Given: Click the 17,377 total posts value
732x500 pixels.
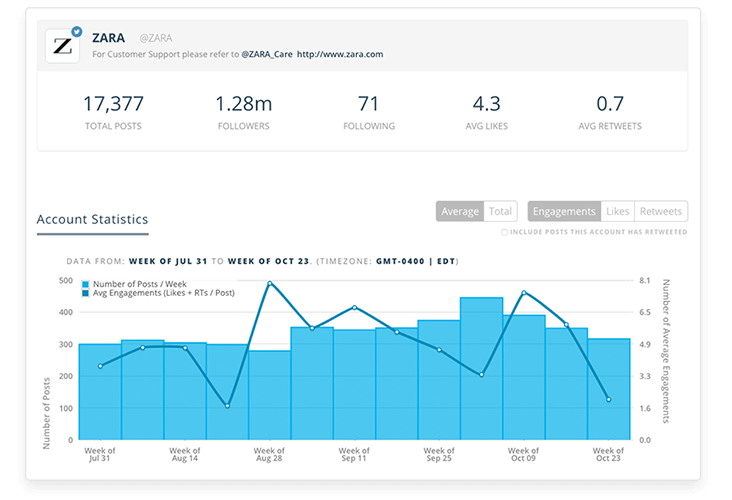Looking at the screenshot, I should 113,104.
